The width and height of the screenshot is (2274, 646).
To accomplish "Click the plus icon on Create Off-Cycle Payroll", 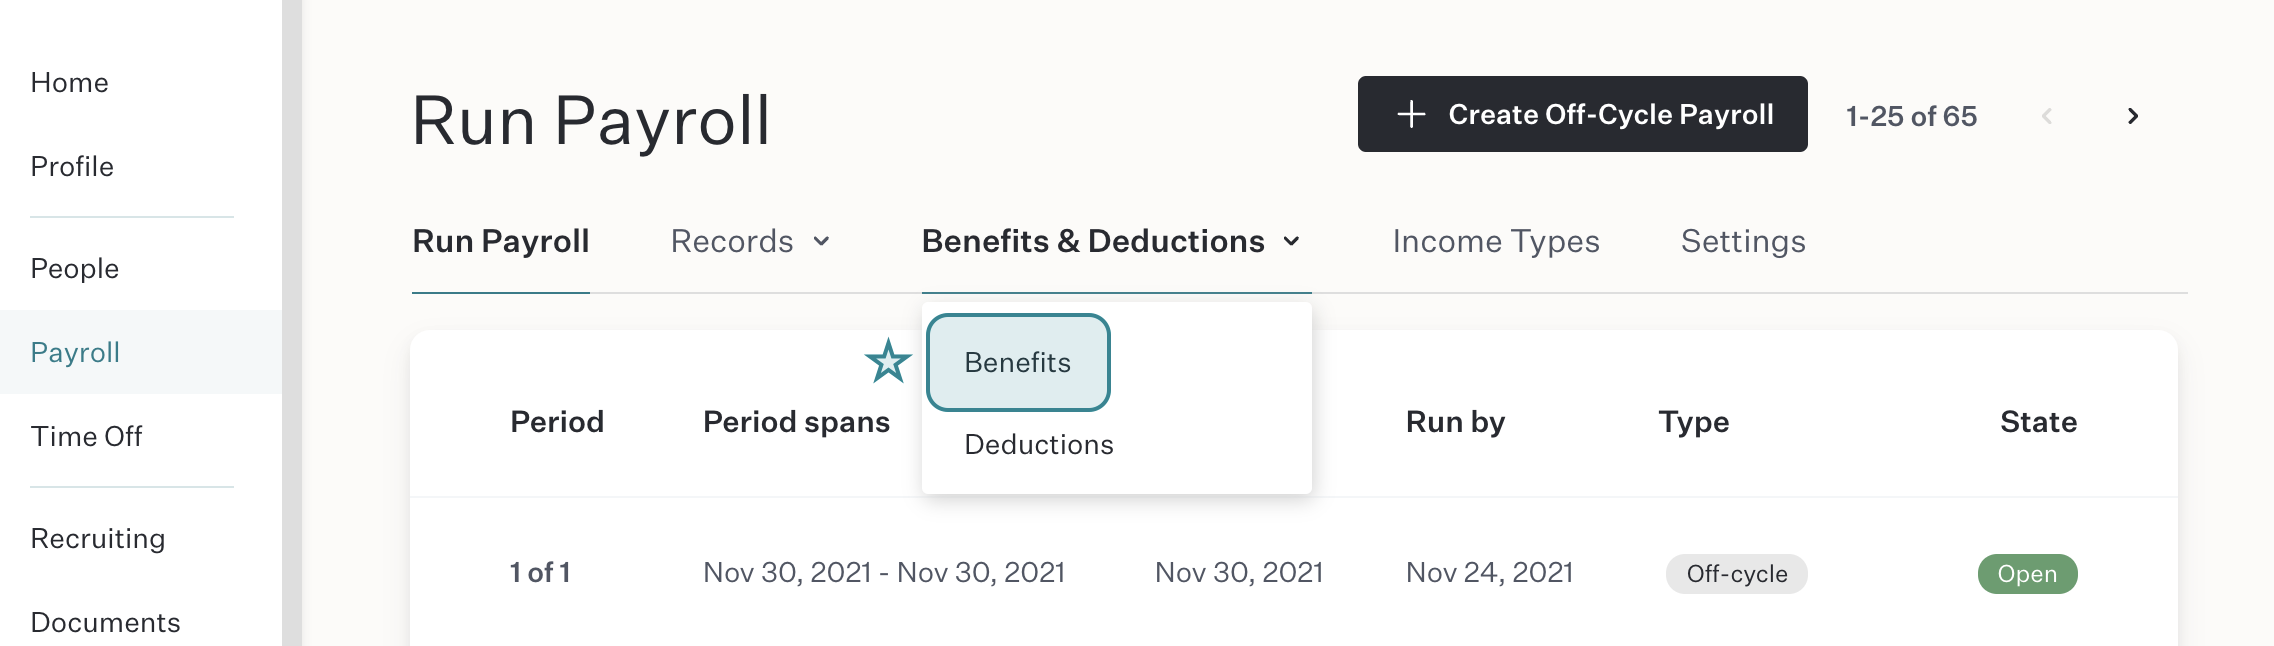I will pyautogui.click(x=1411, y=114).
